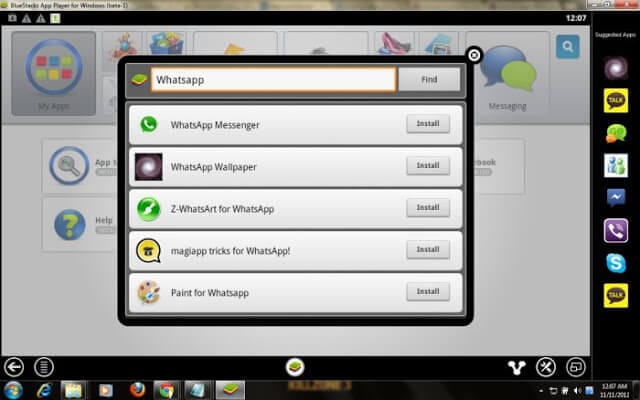Click the BlueStacks home logo button
The width and height of the screenshot is (640, 400).
pyautogui.click(x=295, y=367)
